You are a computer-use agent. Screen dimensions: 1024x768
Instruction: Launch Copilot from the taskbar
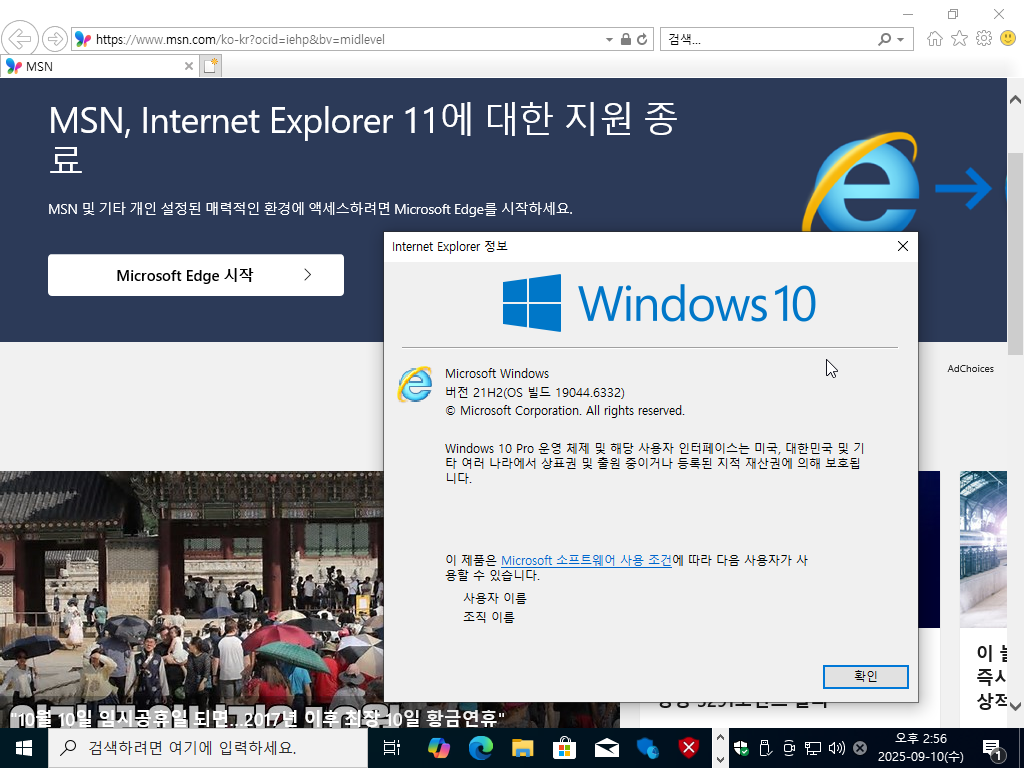[x=438, y=748]
